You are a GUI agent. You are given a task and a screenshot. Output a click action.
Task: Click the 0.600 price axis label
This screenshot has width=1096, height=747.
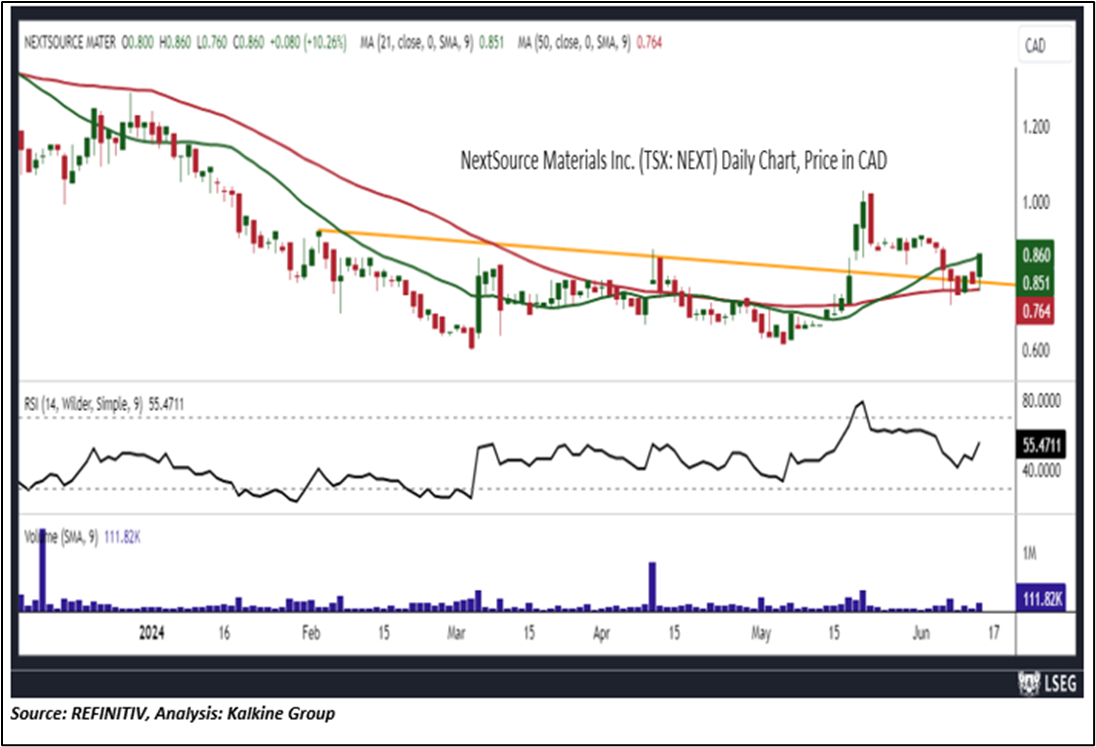tap(1035, 351)
